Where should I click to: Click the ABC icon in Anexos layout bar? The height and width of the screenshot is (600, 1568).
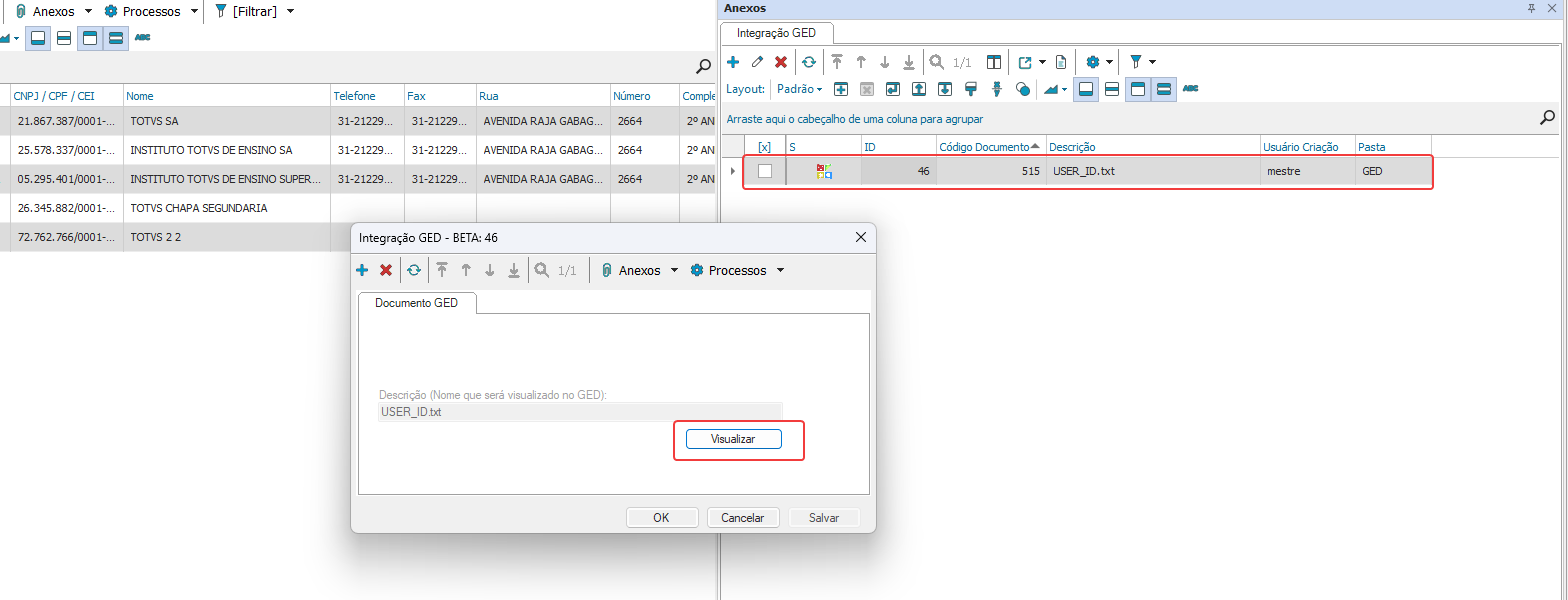tap(1190, 89)
